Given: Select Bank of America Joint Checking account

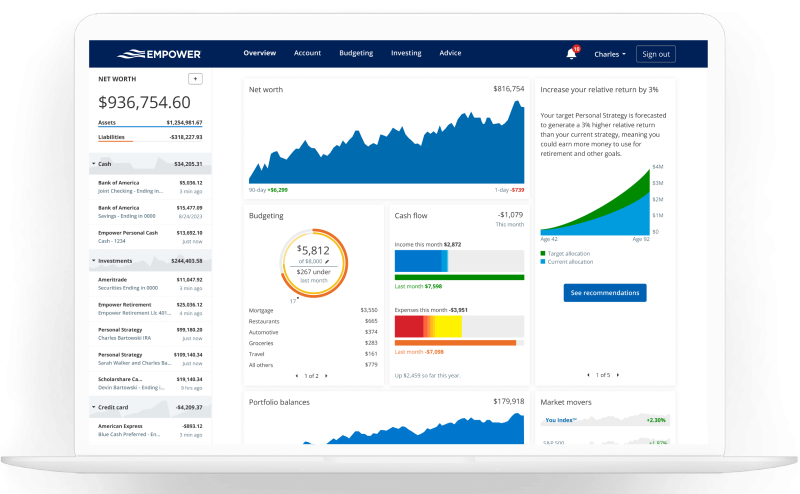Looking at the screenshot, I should [150, 187].
